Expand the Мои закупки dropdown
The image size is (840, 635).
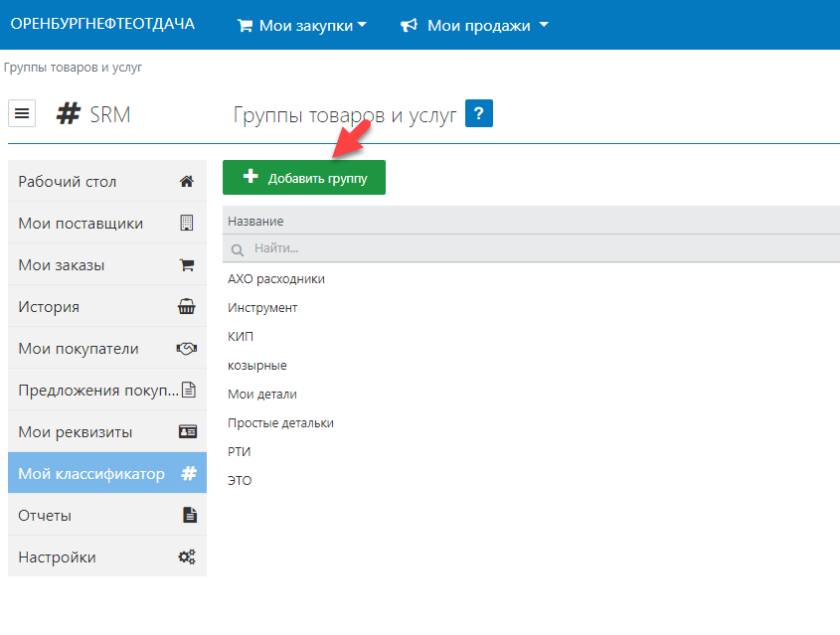[302, 26]
